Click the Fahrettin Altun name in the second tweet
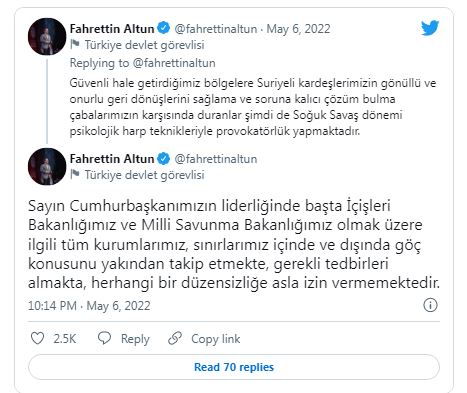Image resolution: width=467 pixels, height=393 pixels. [112, 159]
